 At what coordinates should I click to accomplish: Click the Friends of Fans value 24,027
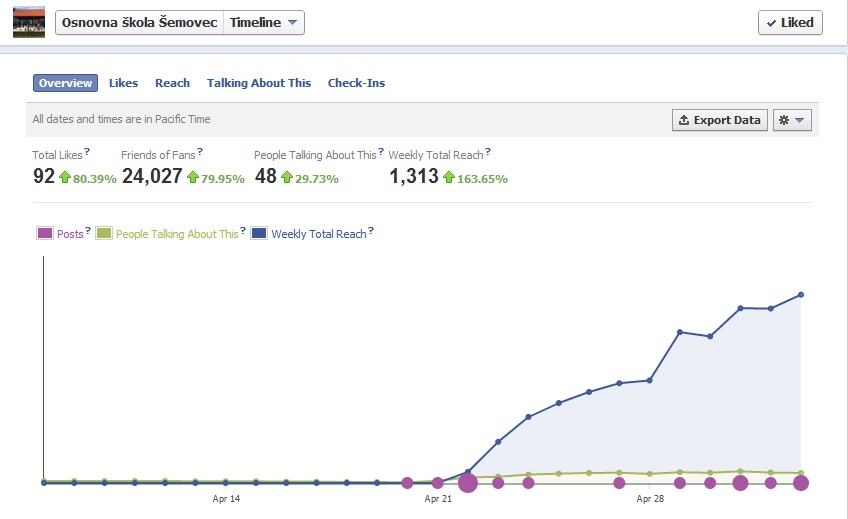(152, 176)
